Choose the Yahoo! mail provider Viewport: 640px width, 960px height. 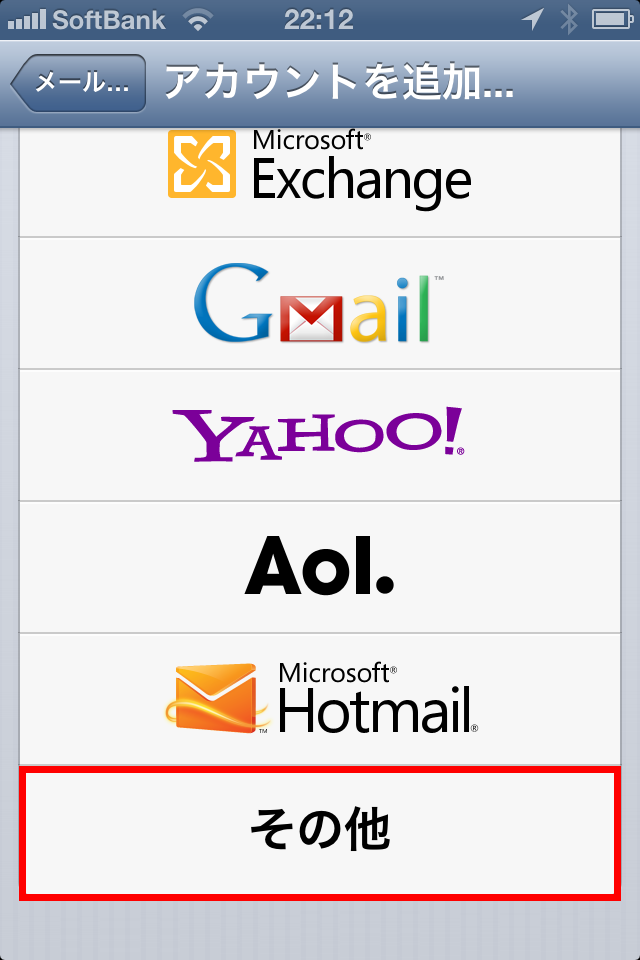click(320, 435)
